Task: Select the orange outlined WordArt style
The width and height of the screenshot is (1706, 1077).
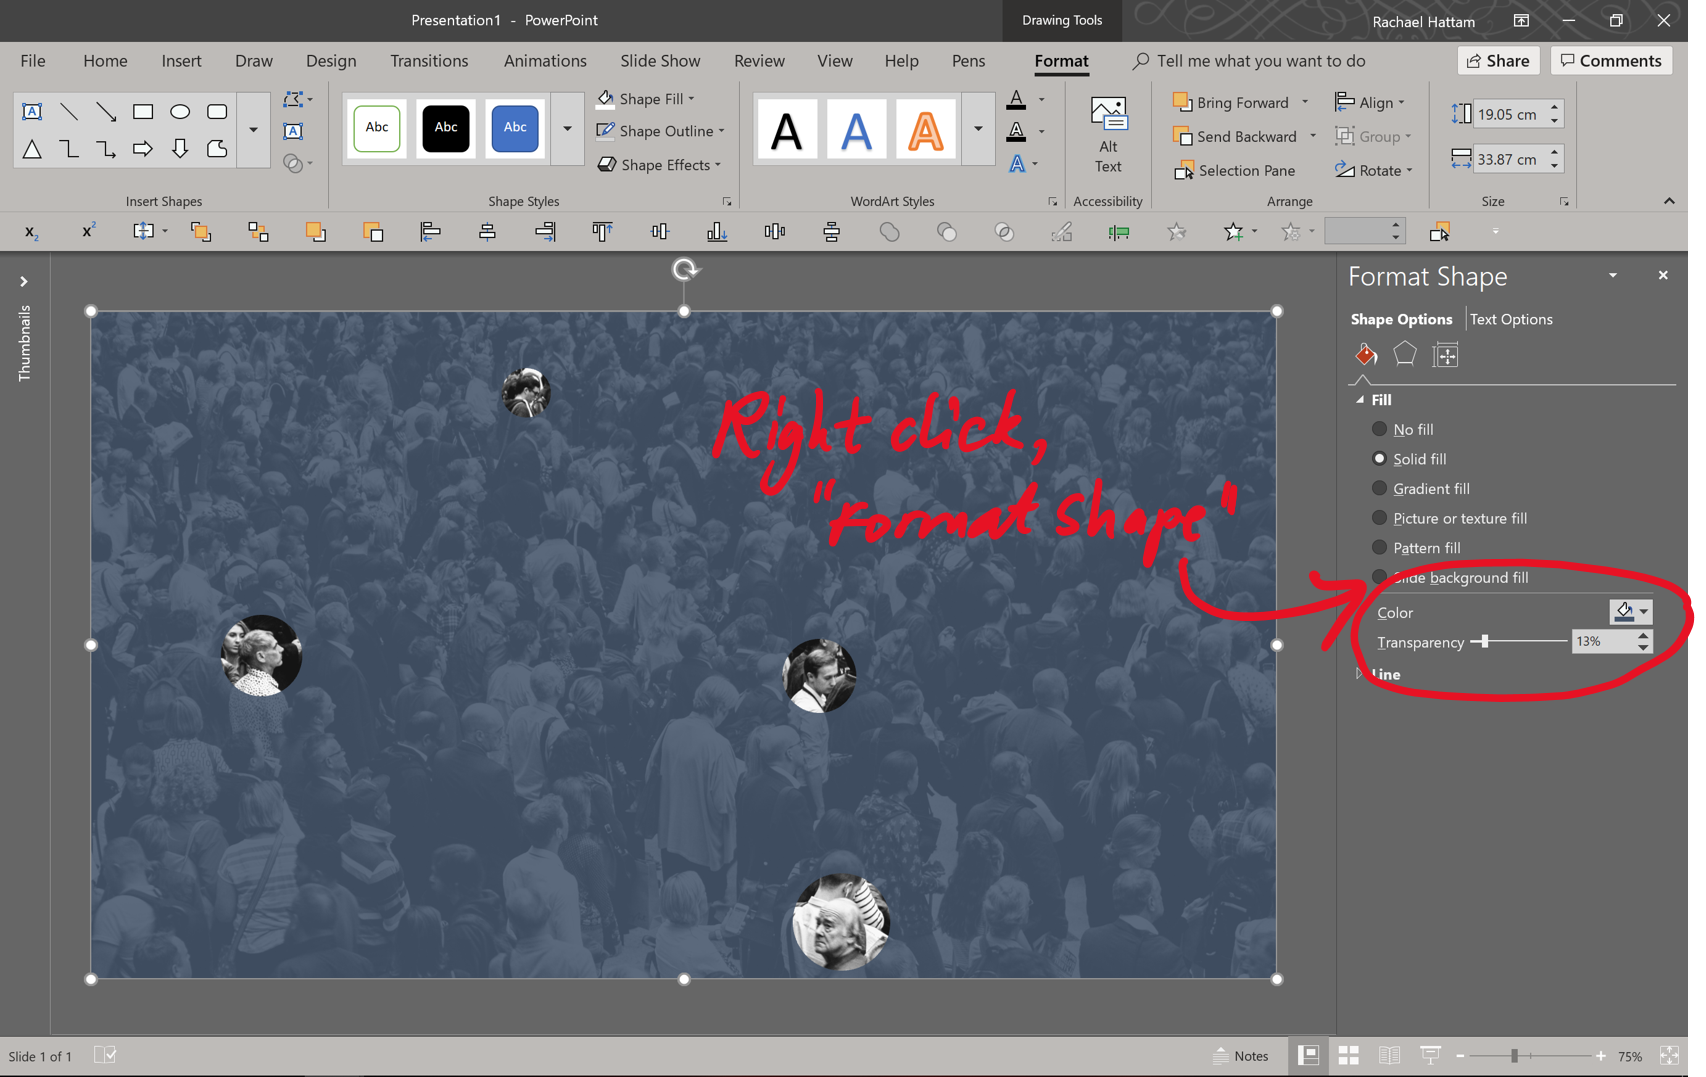Action: (x=925, y=130)
